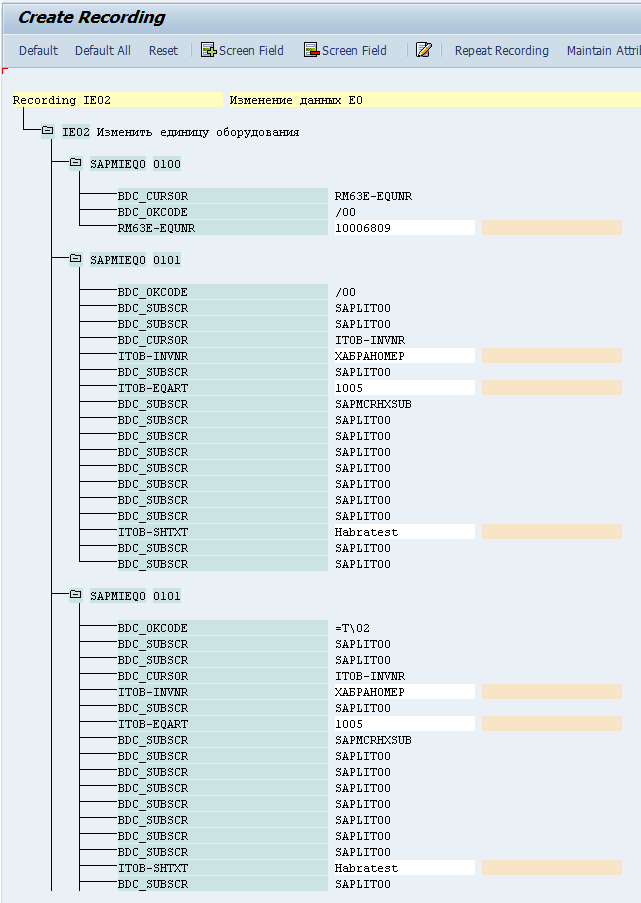Click the RM63E-EQUNR value field 10006809
Viewport: 641px width, 903px height.
(x=404, y=228)
